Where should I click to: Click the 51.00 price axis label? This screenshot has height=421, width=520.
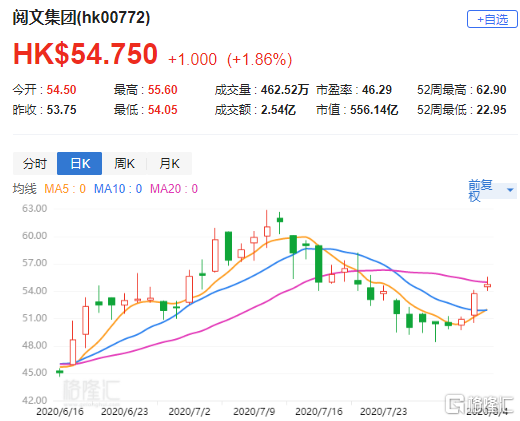click(35, 318)
